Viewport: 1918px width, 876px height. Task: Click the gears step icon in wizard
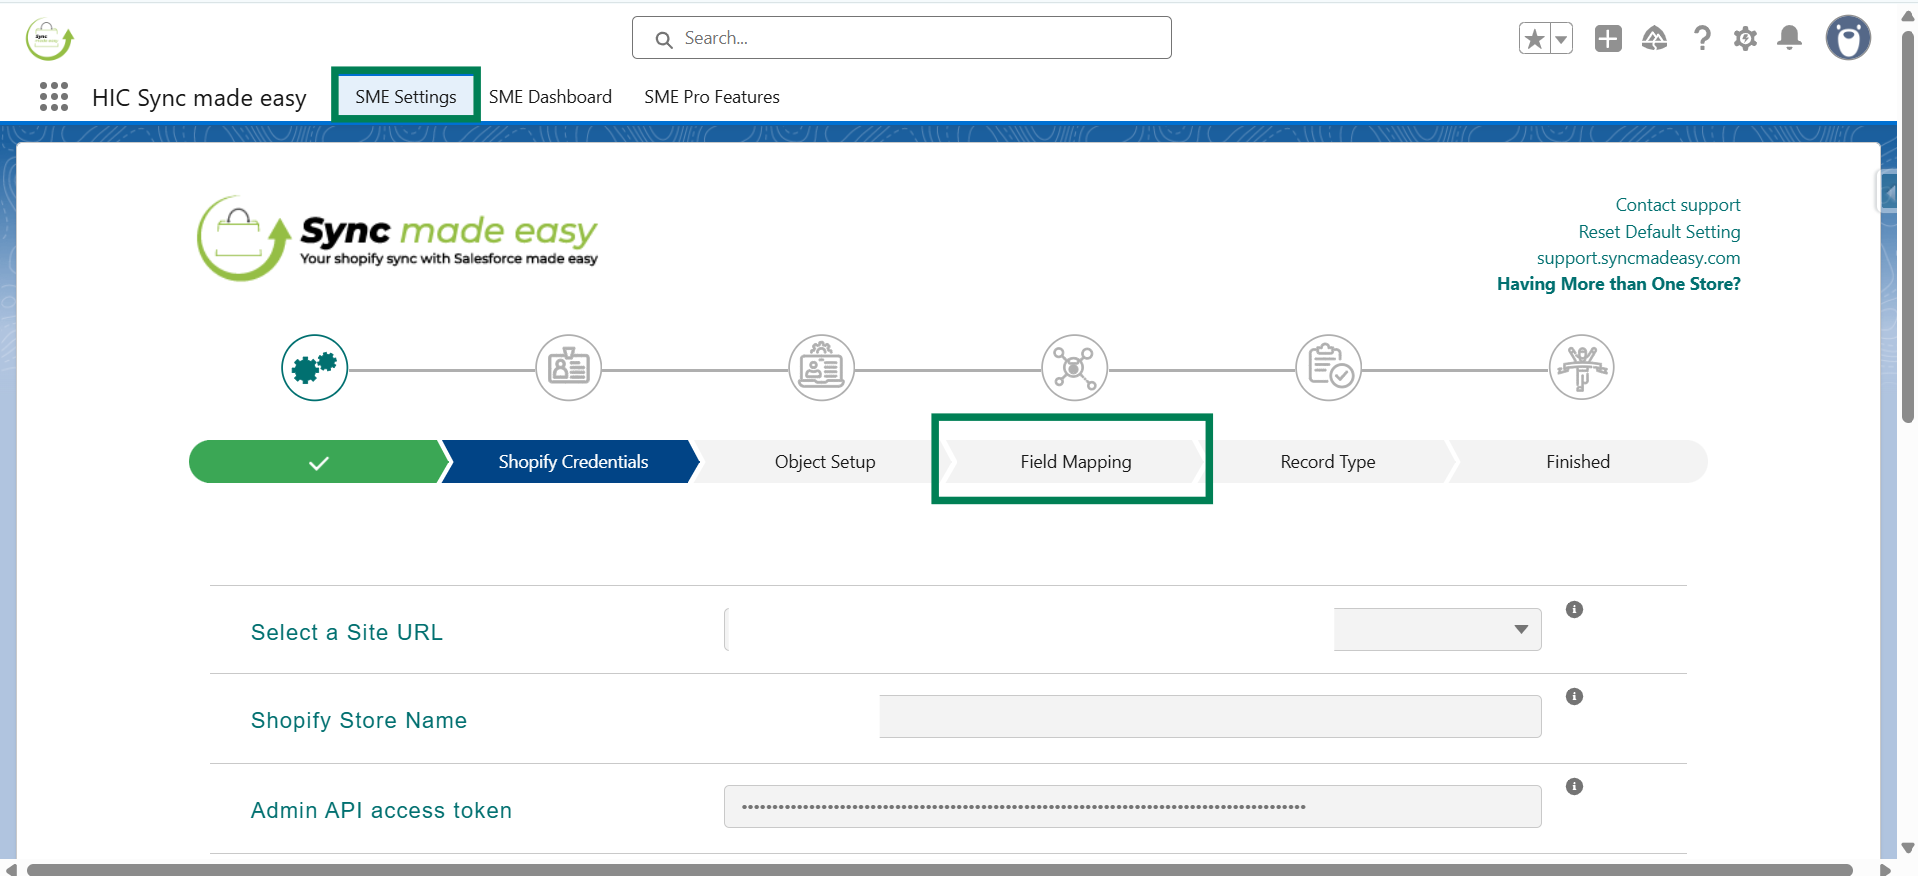pyautogui.click(x=315, y=368)
